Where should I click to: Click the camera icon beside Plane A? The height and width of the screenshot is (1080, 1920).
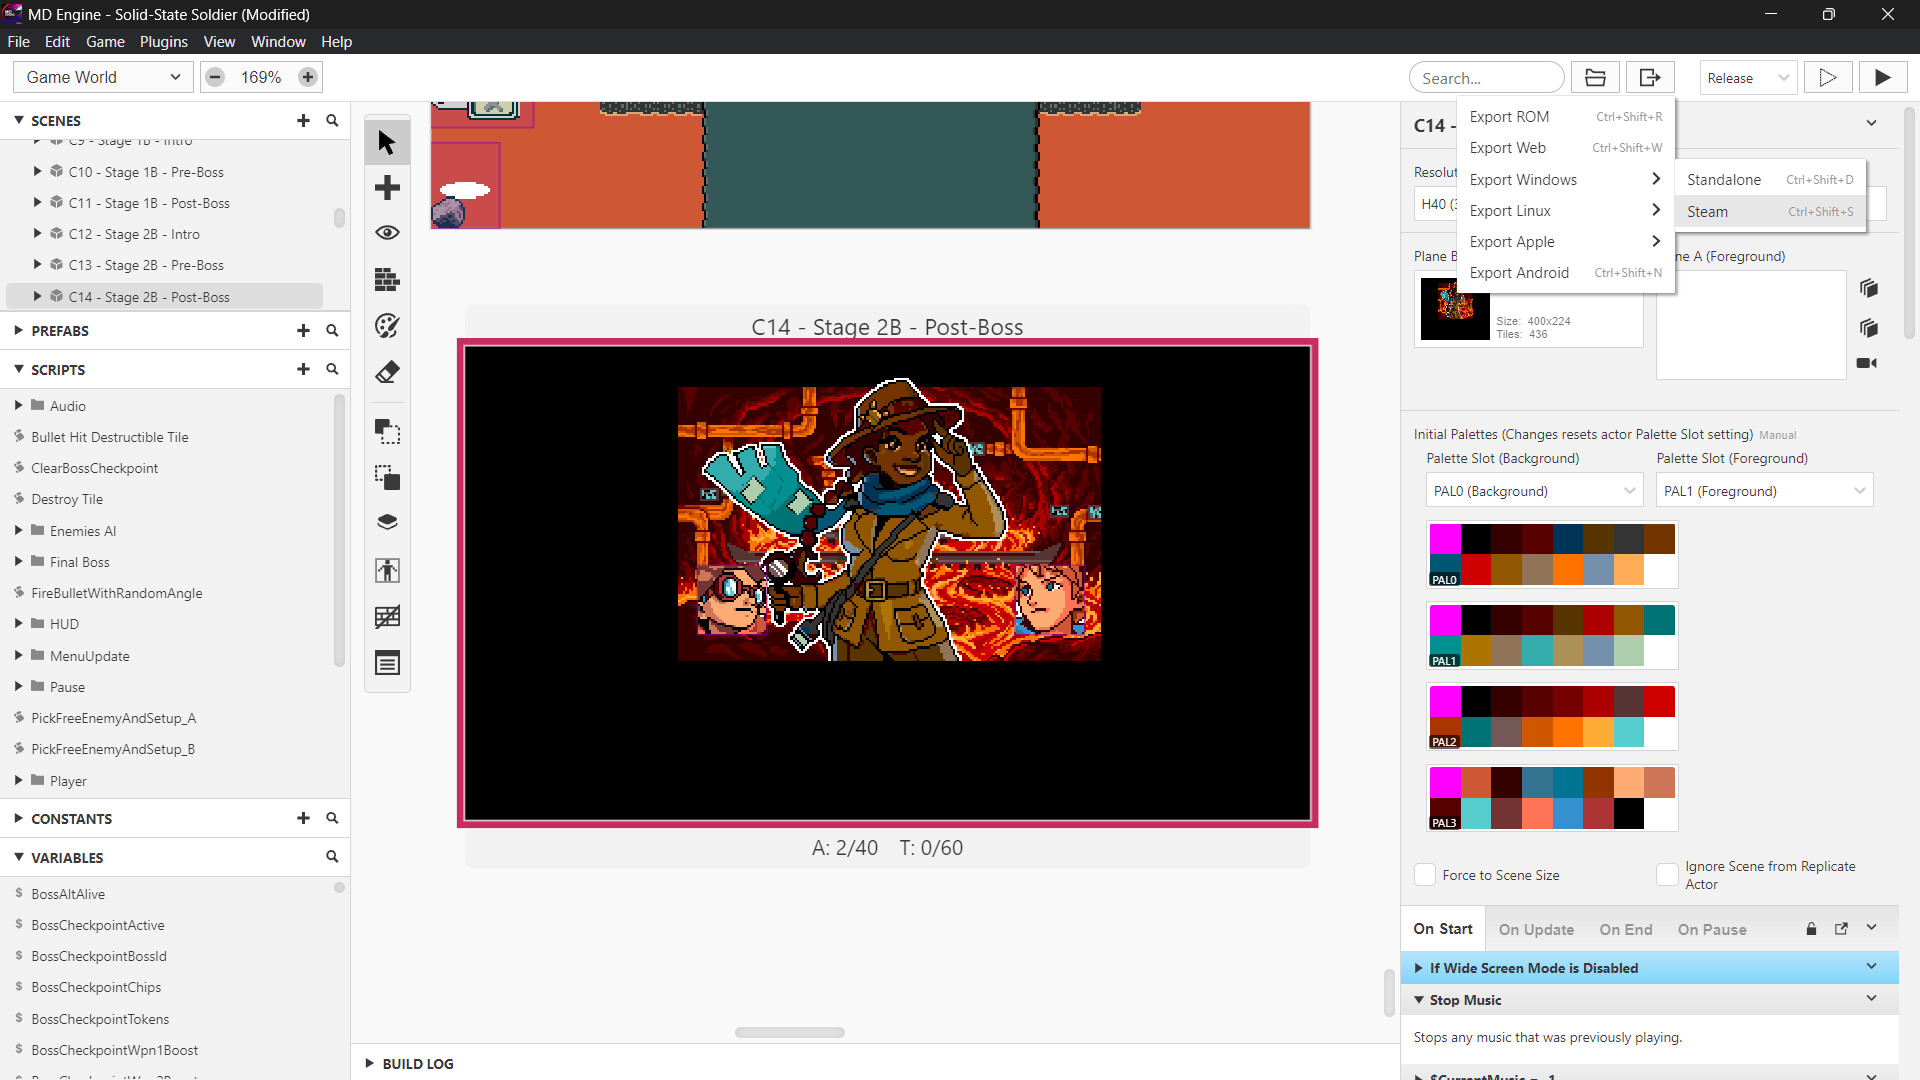(1867, 363)
